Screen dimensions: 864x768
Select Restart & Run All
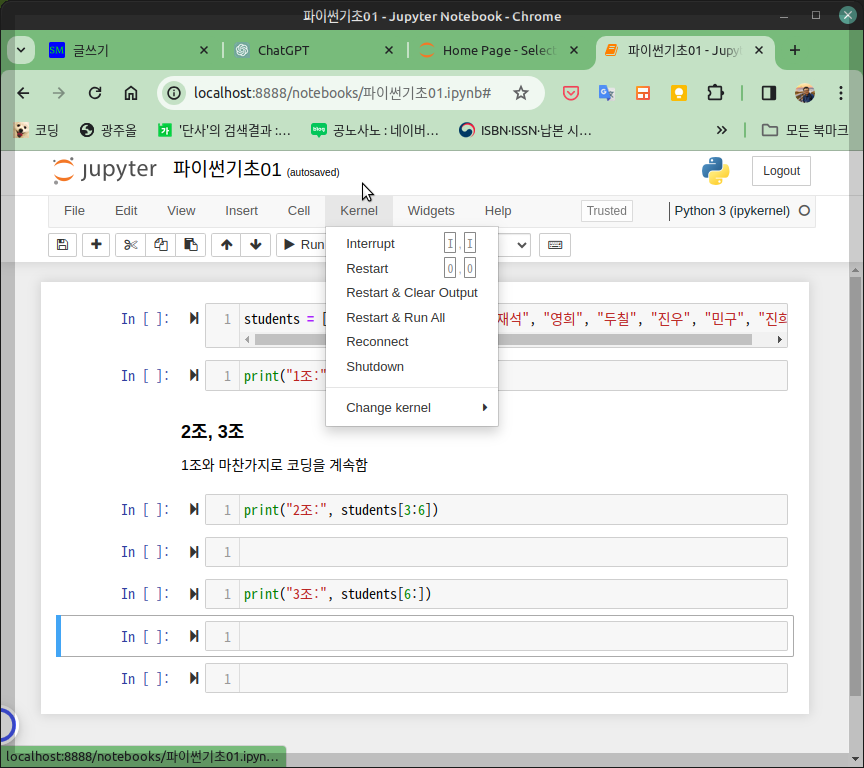click(412, 317)
